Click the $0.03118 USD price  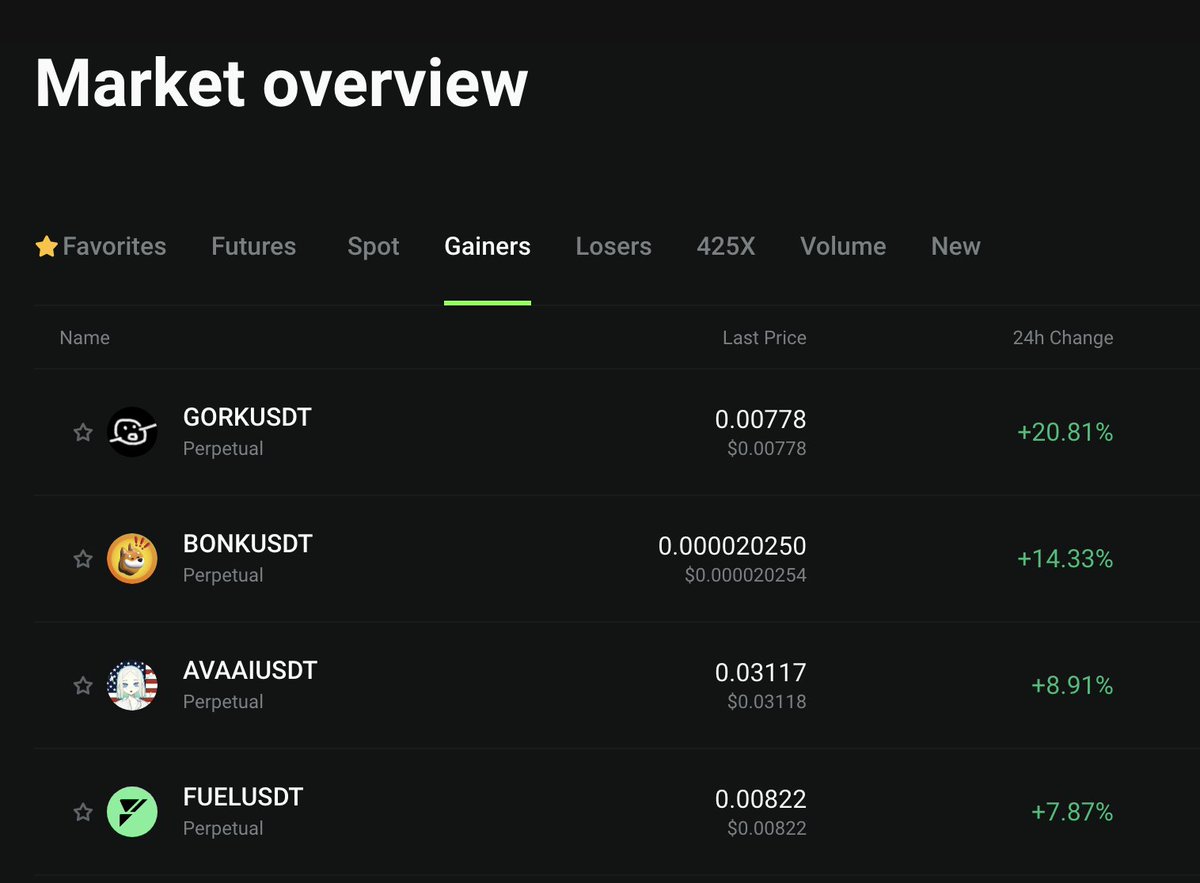click(766, 702)
